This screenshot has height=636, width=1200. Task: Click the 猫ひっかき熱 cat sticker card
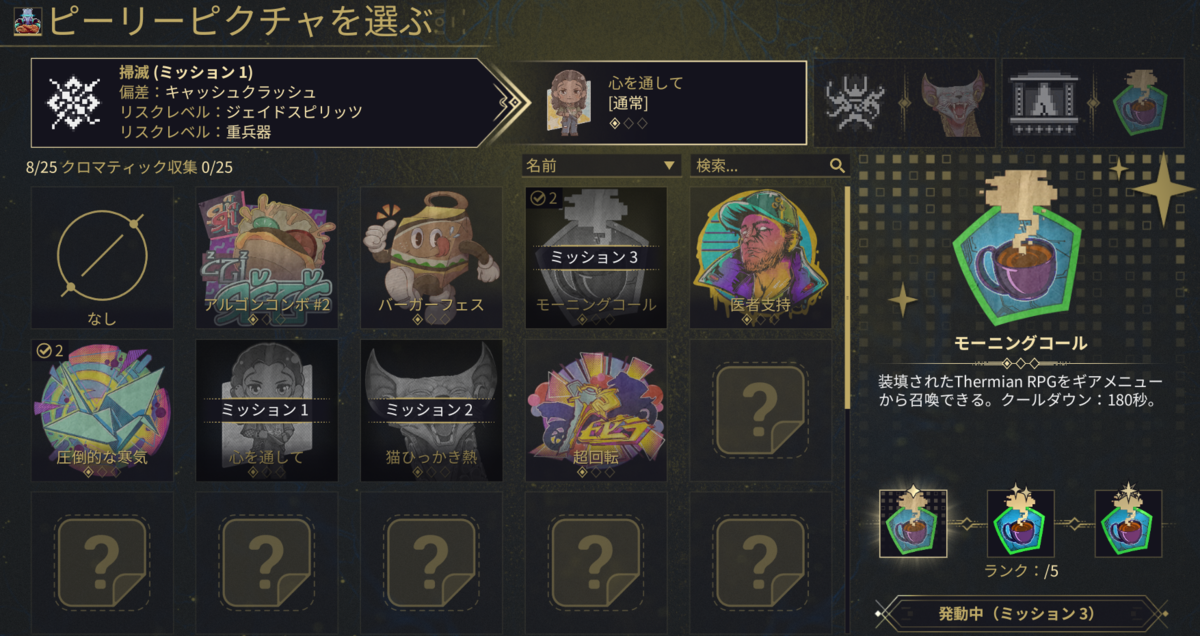(x=430, y=410)
